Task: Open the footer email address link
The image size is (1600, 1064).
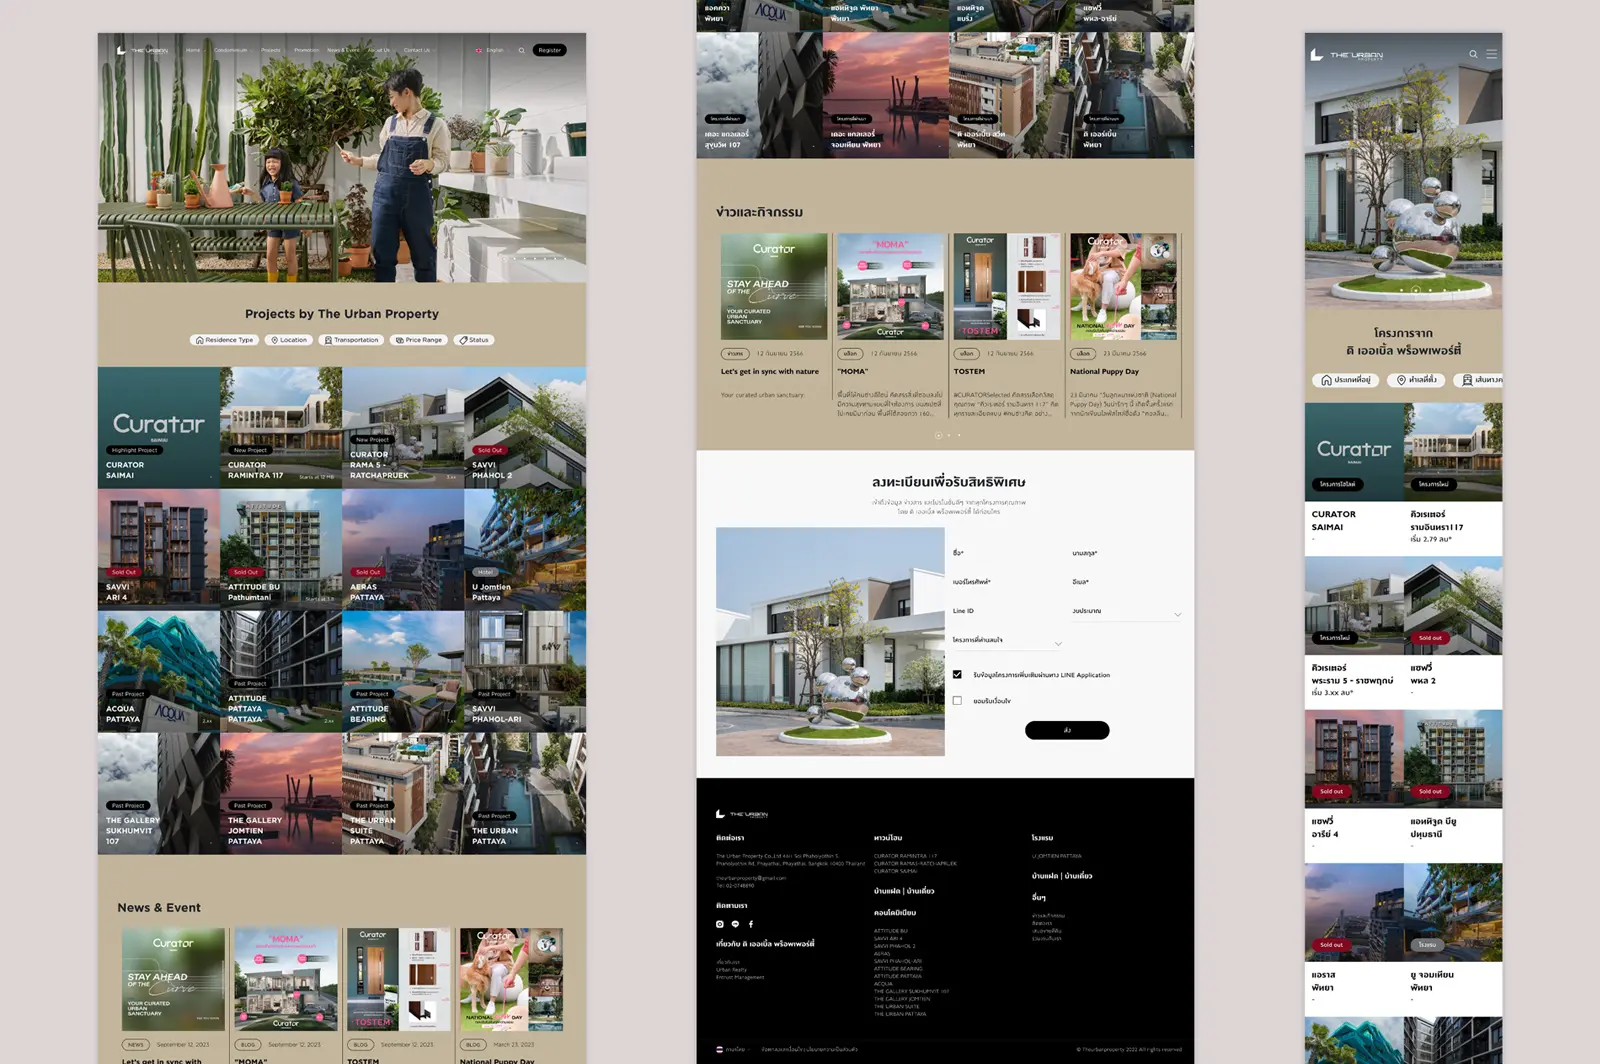Action: pos(751,878)
